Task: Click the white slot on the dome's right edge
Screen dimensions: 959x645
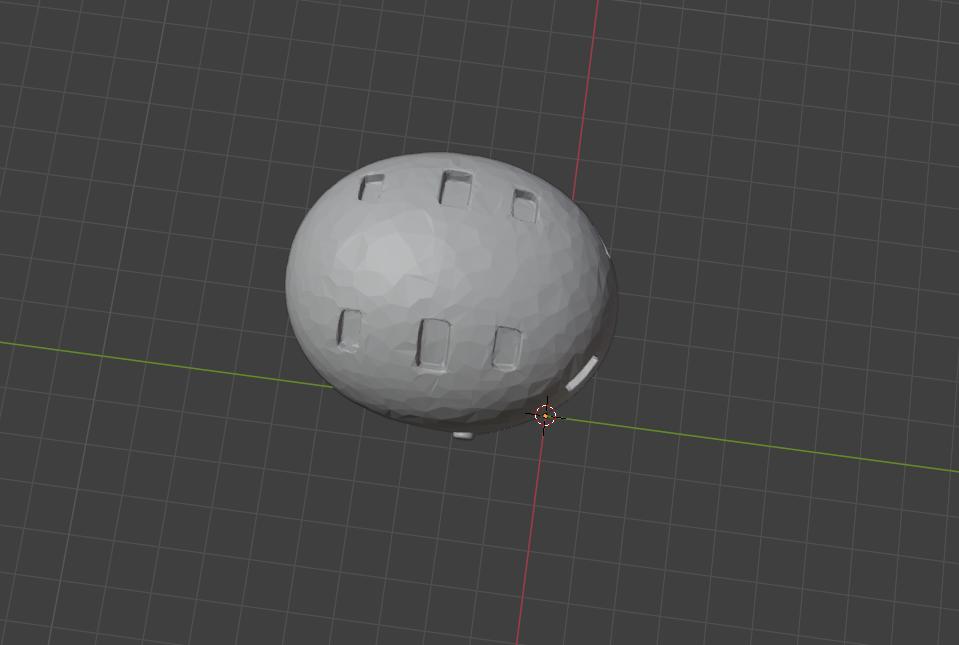Action: 581,374
